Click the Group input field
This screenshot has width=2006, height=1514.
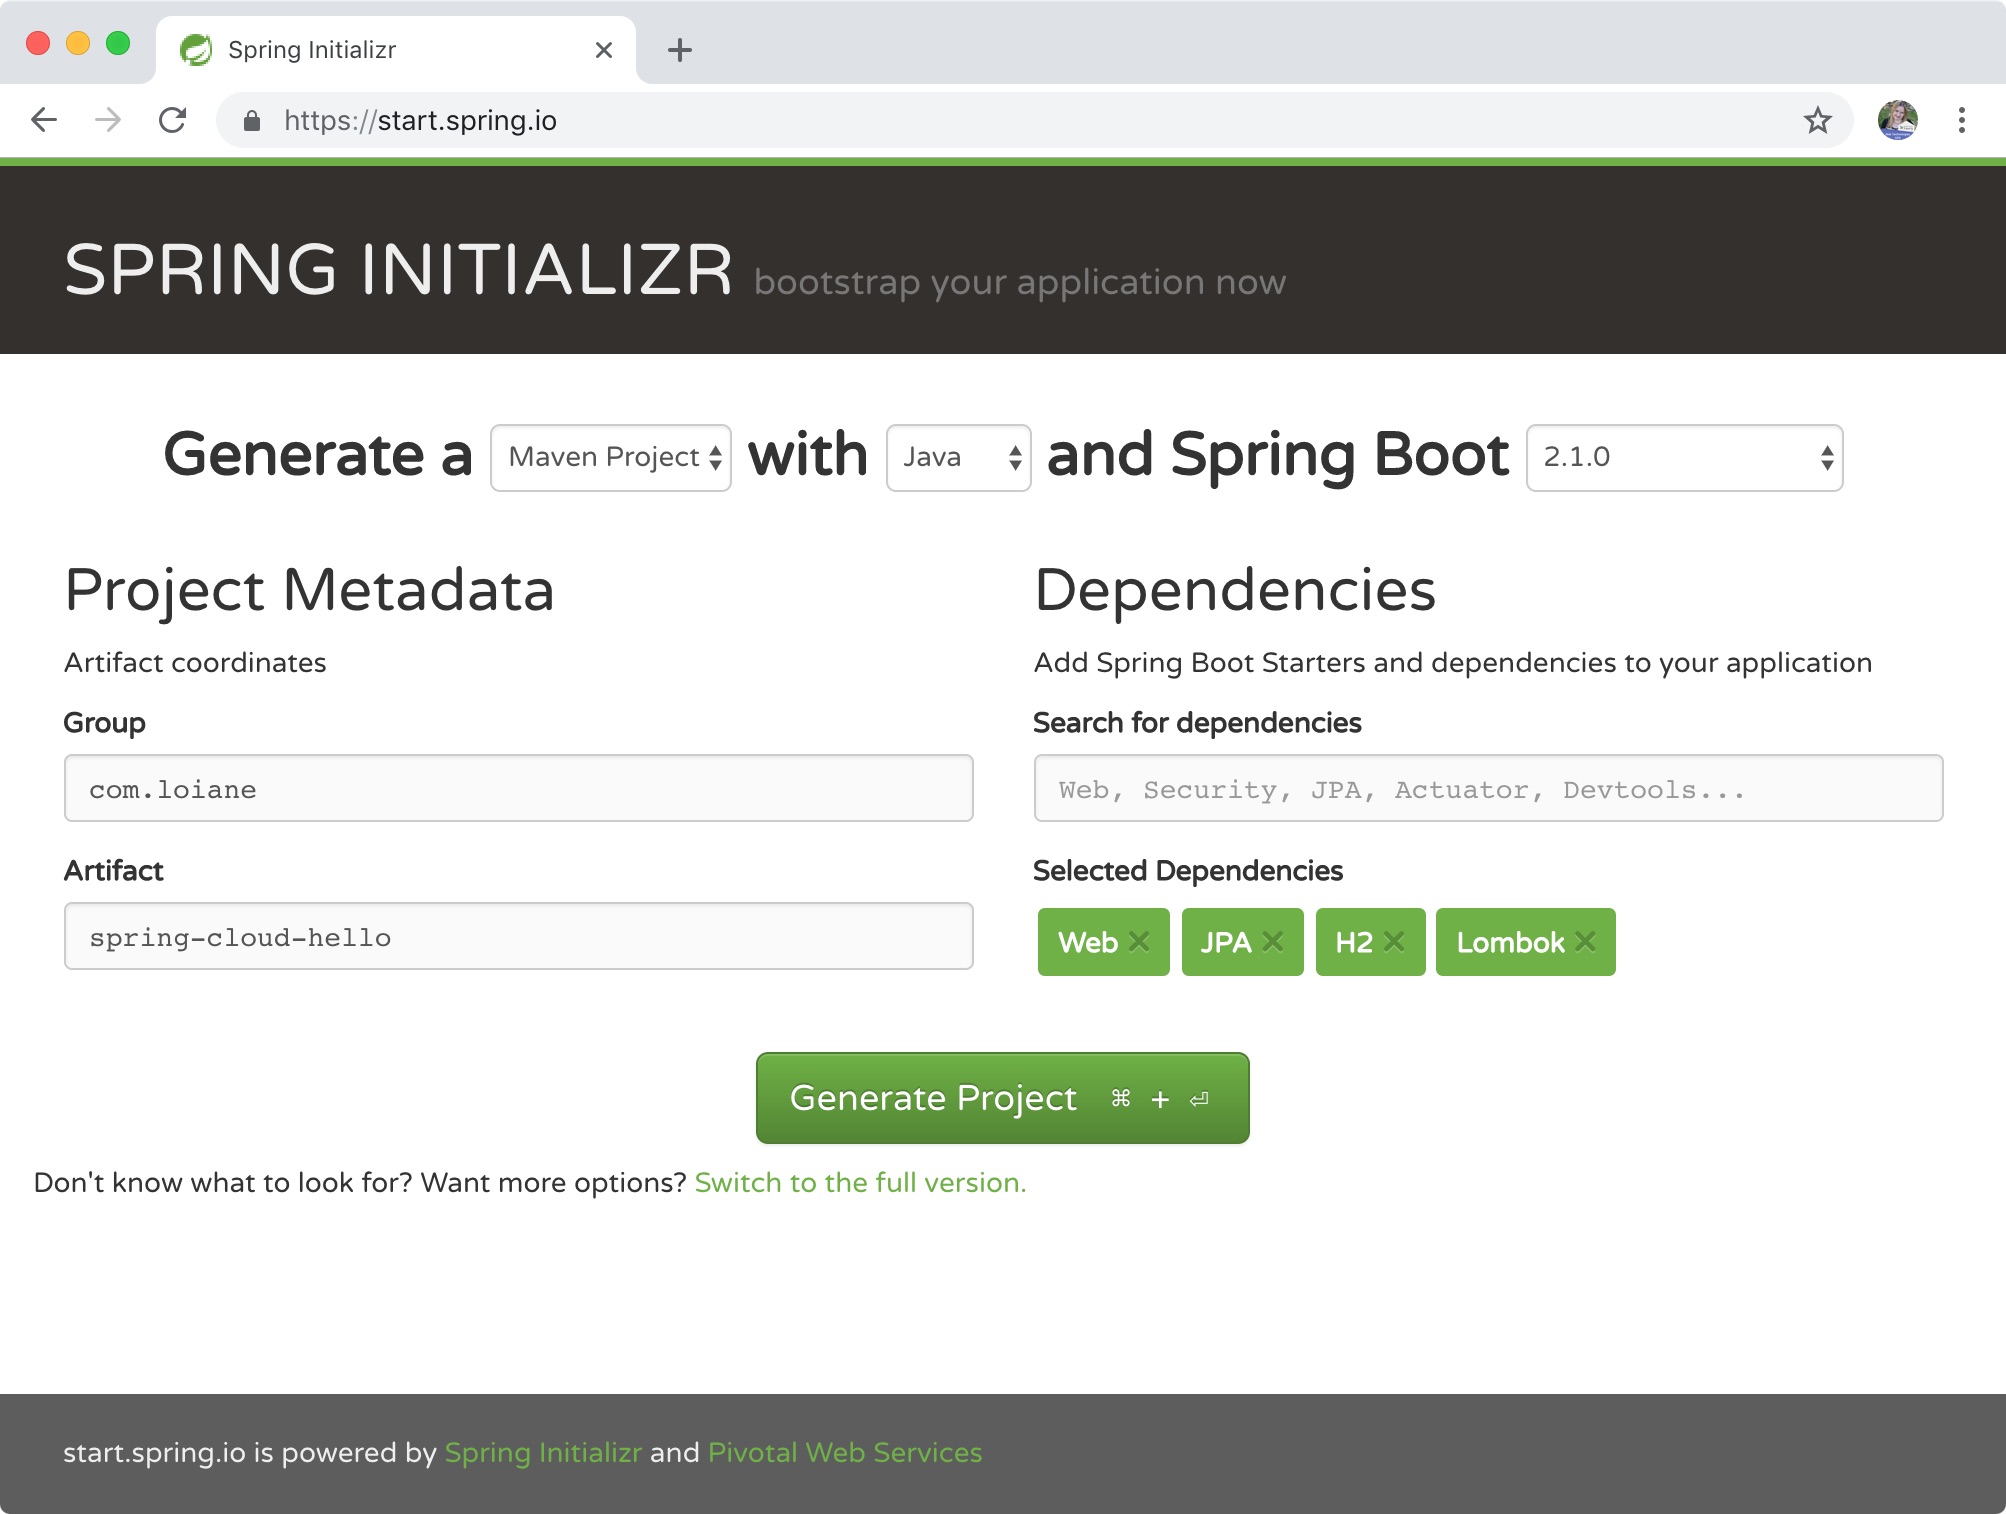[519, 789]
